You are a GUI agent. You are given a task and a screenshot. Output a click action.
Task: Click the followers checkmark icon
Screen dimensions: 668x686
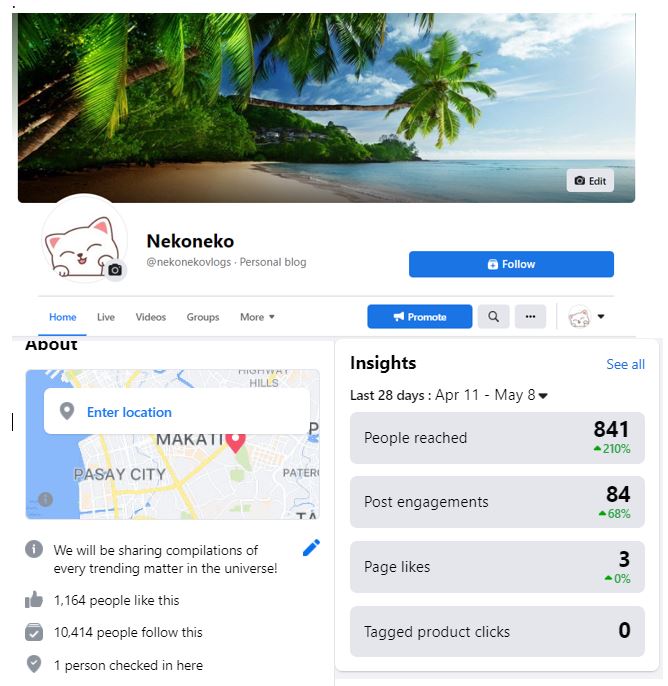pos(34,632)
